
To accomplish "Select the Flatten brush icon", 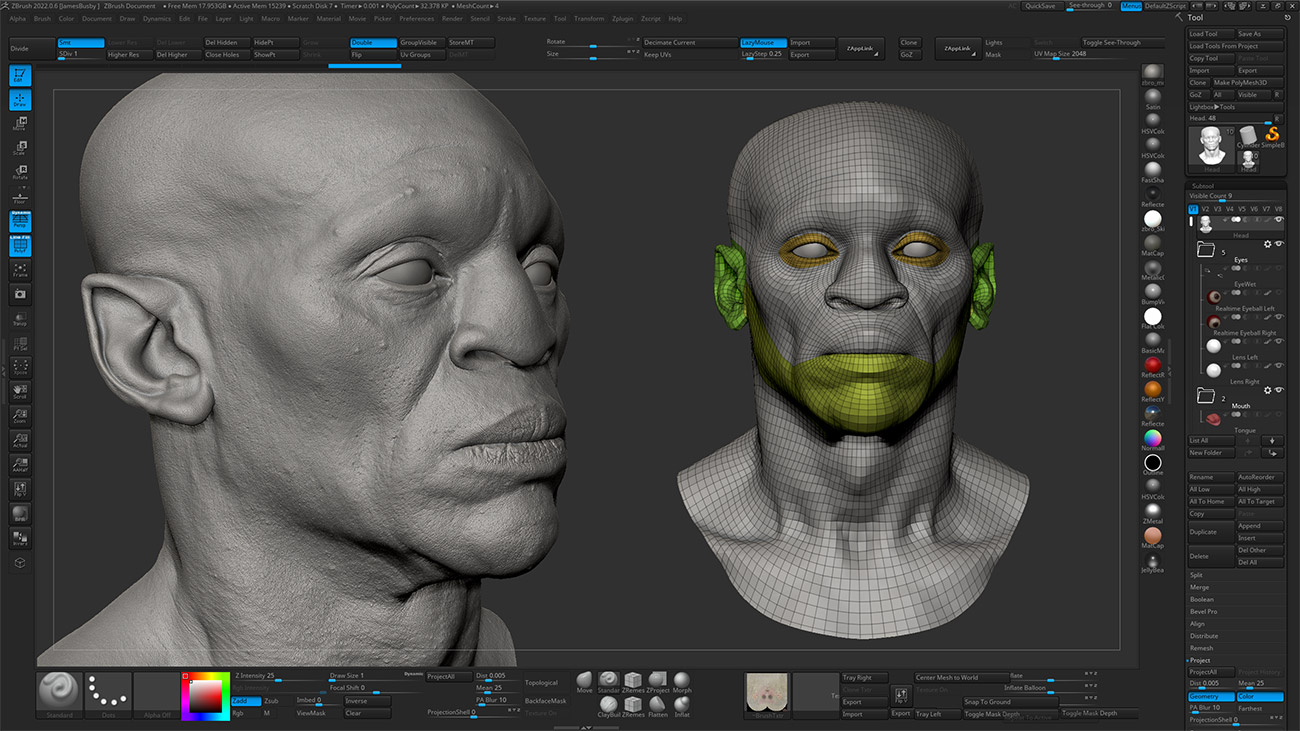I will point(658,707).
